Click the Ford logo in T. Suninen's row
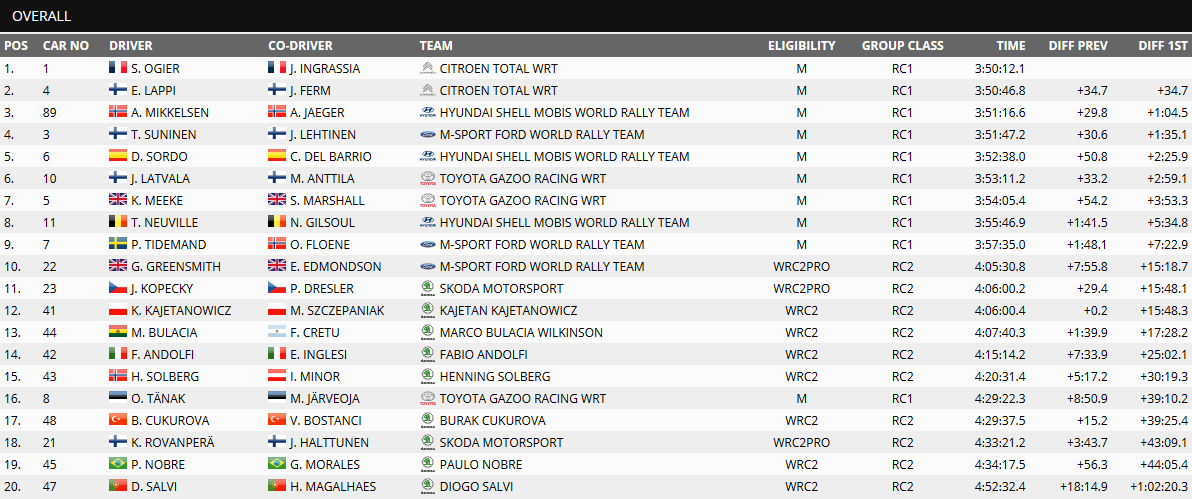Image resolution: width=1192 pixels, height=499 pixels. tap(427, 135)
